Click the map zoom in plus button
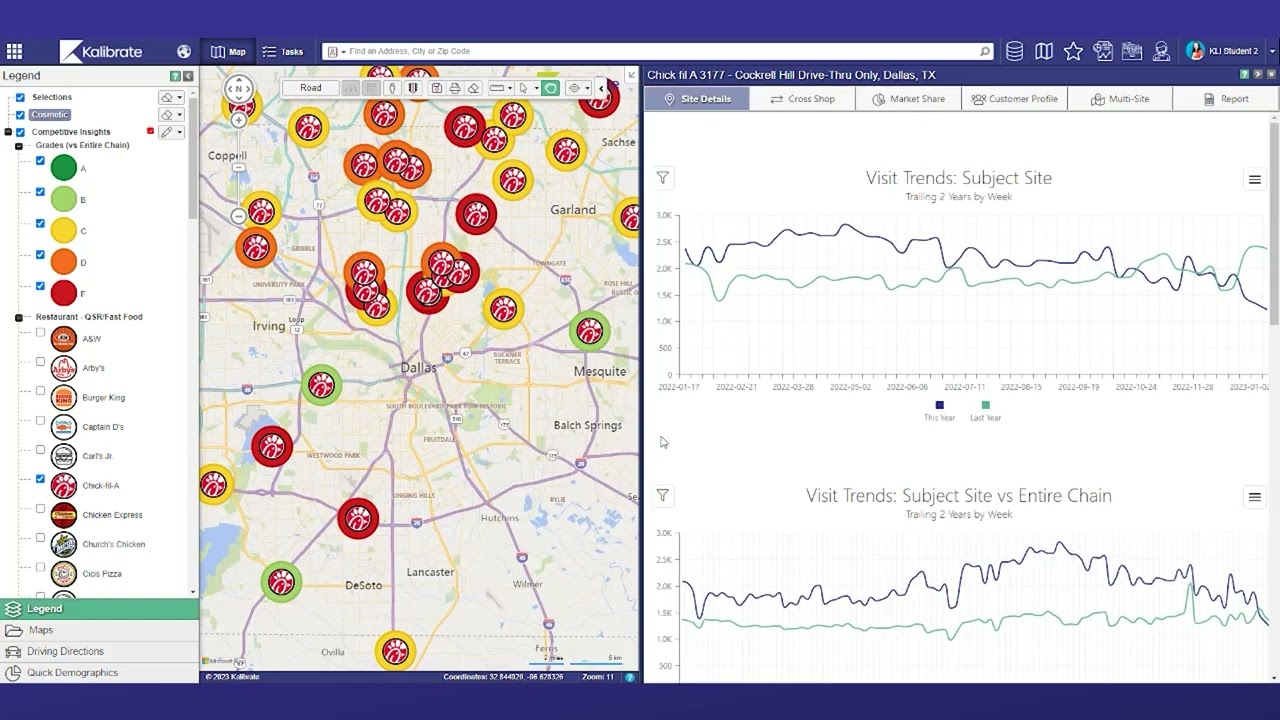The image size is (1280, 720). 239,120
